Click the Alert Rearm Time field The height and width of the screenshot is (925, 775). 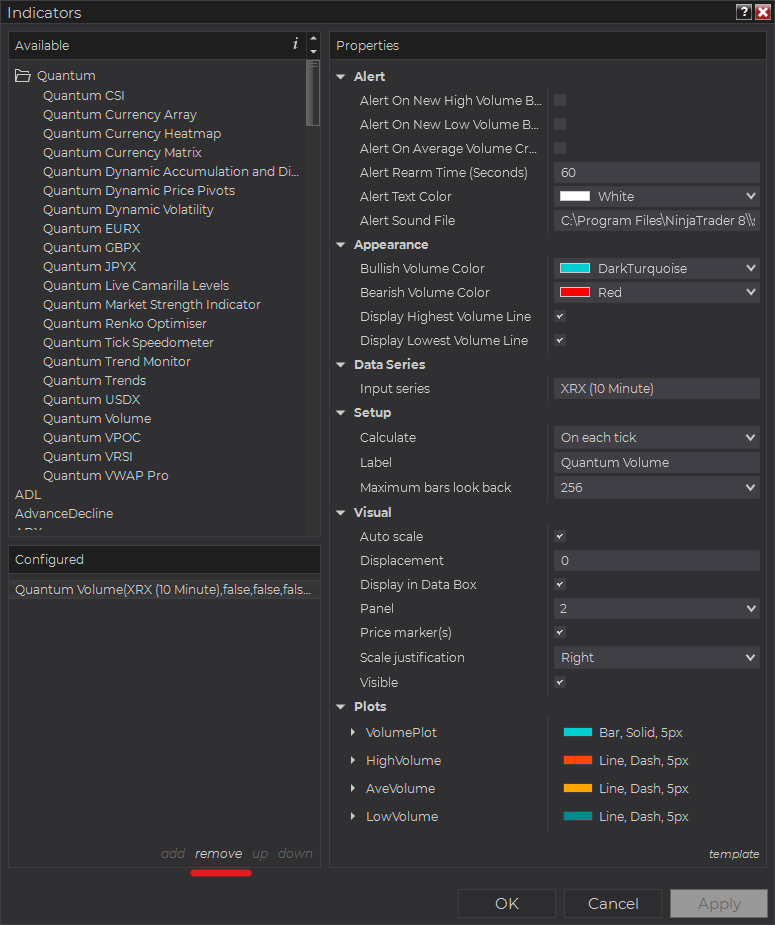pyautogui.click(x=656, y=172)
